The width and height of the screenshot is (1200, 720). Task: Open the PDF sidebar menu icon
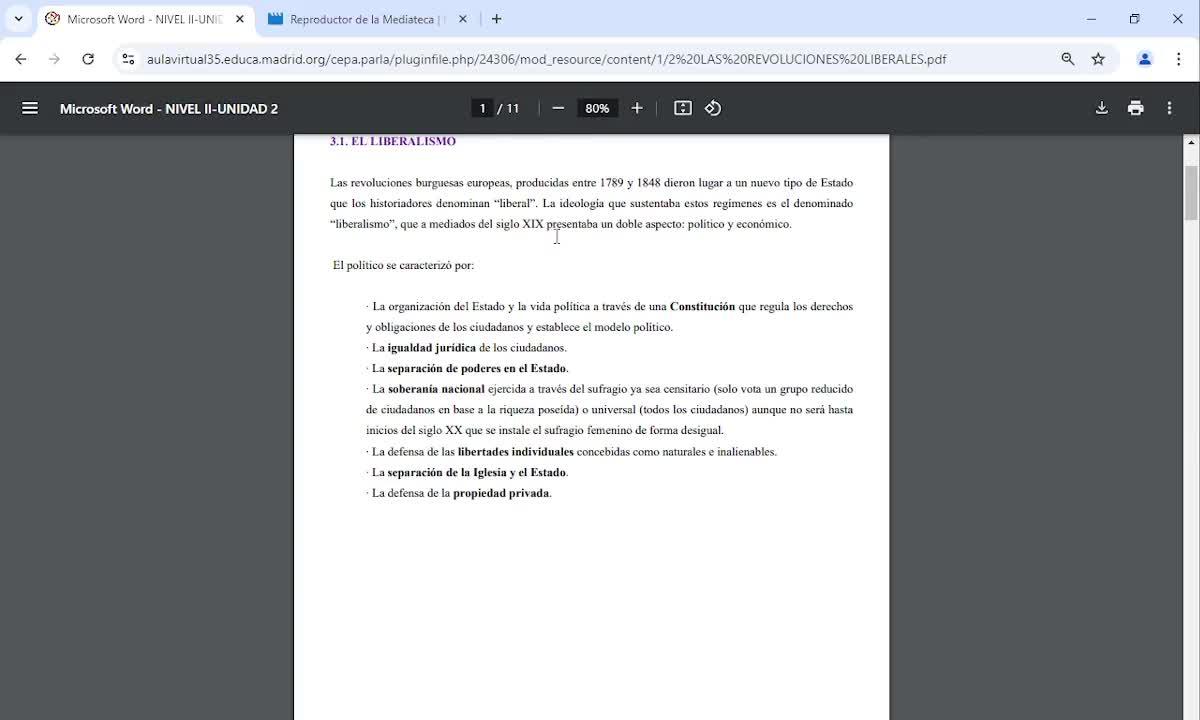pyautogui.click(x=30, y=108)
